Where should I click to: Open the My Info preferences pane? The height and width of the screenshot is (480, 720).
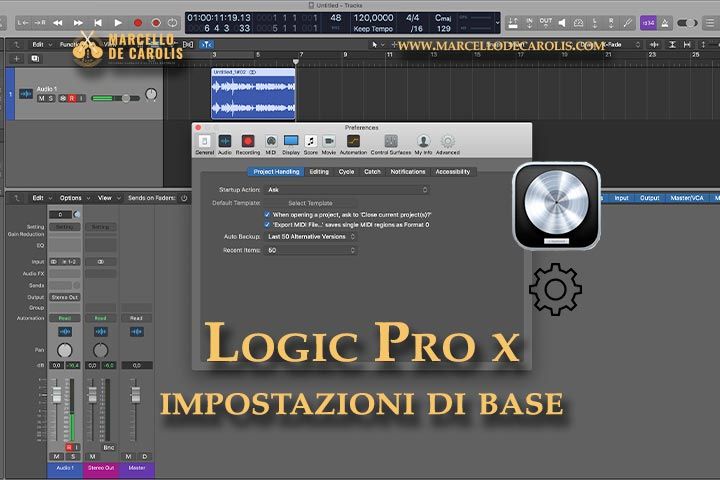click(x=423, y=145)
